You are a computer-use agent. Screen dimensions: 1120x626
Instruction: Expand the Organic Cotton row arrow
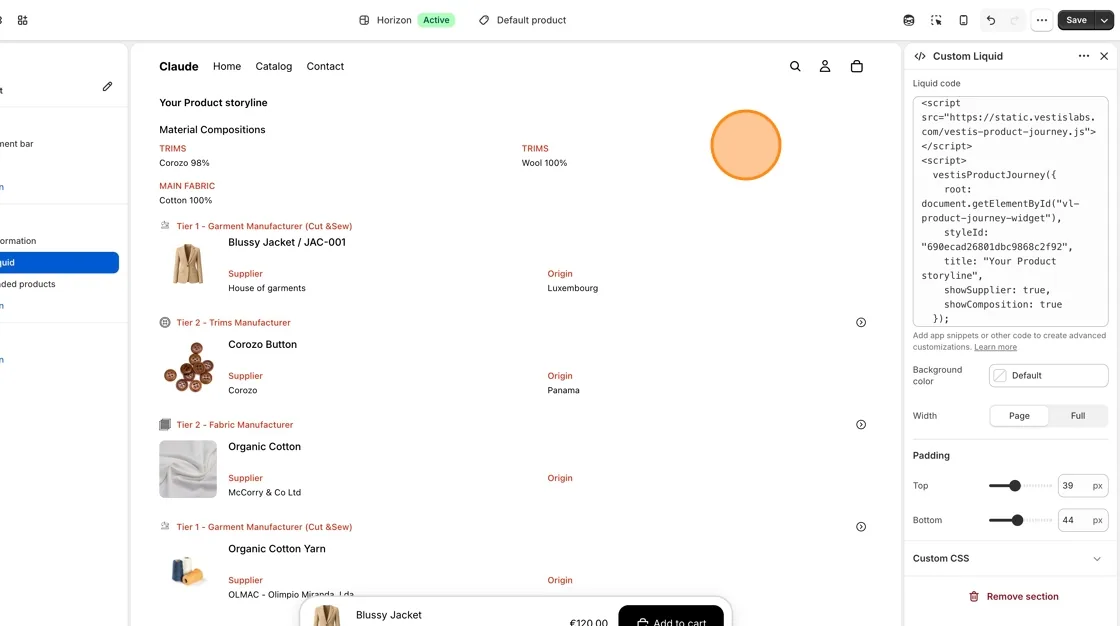point(861,424)
